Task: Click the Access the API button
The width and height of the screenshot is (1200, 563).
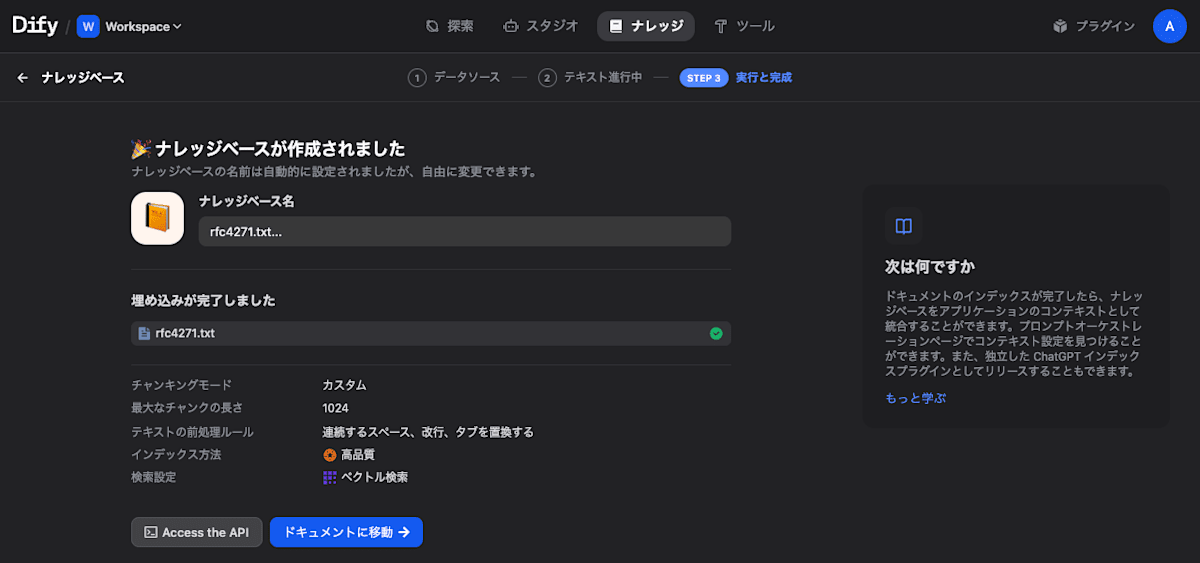Action: point(196,532)
